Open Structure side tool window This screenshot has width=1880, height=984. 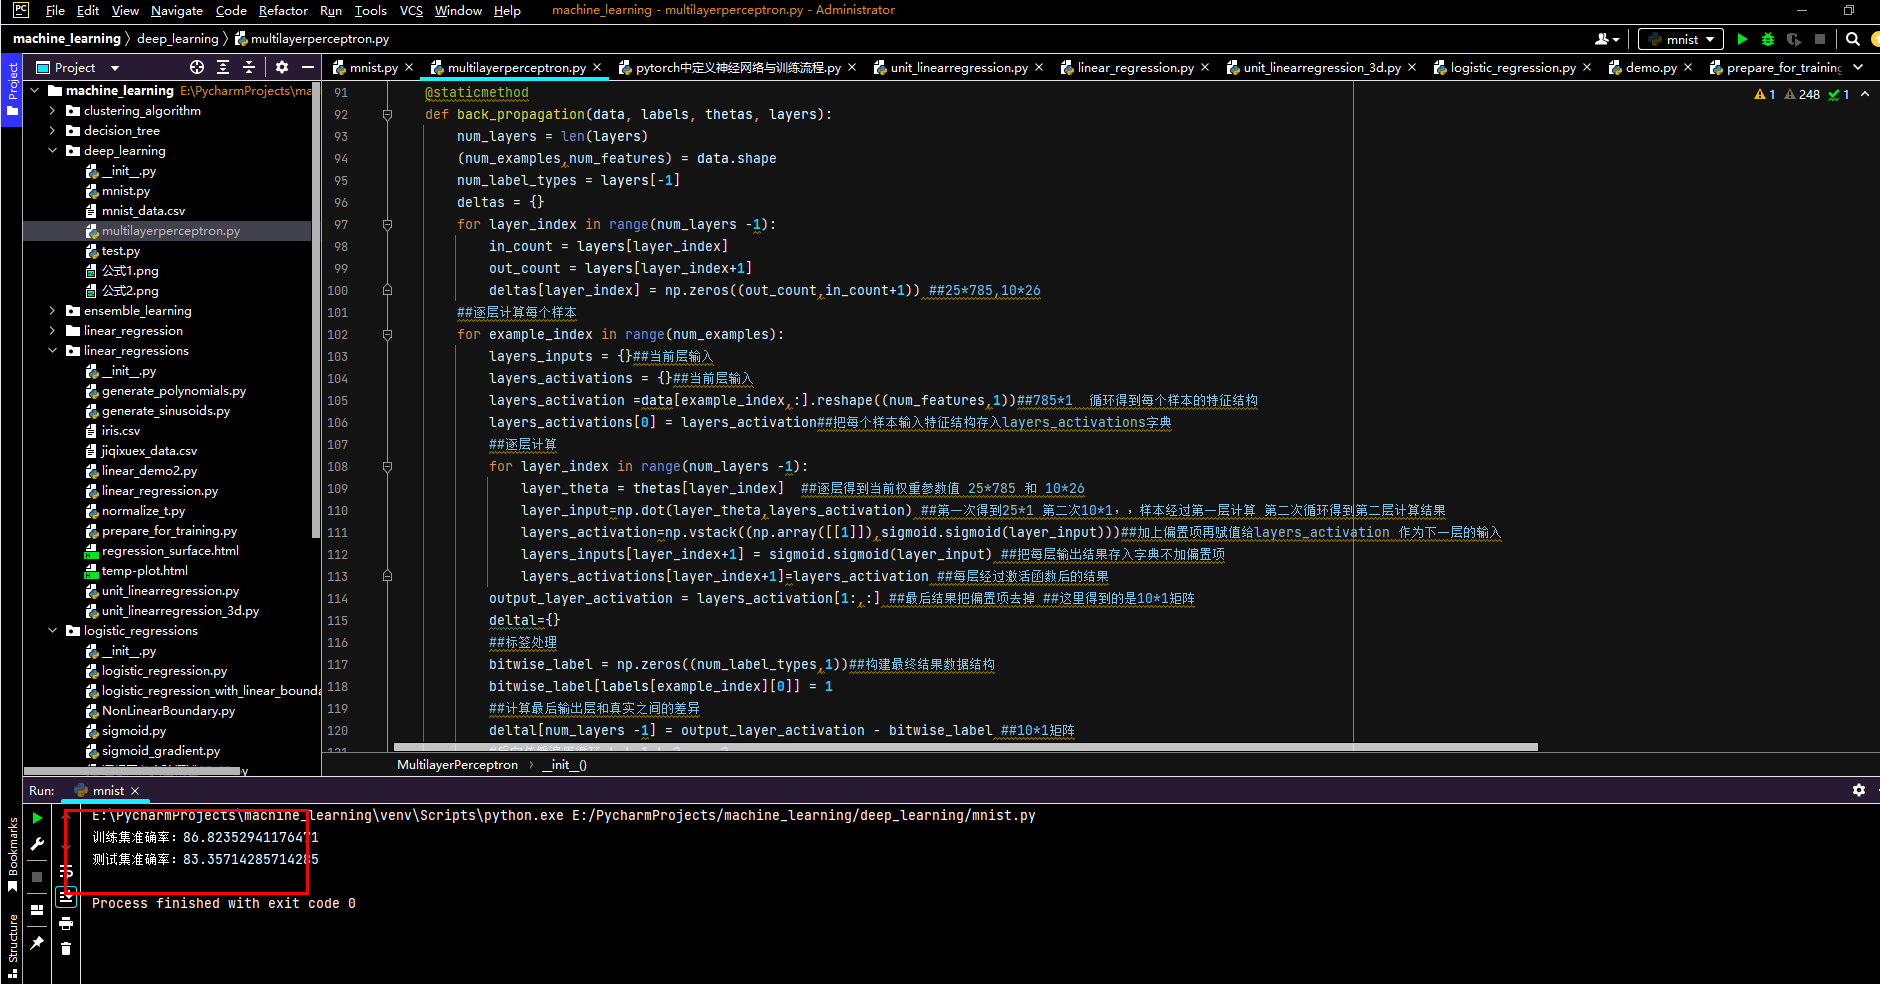[x=12, y=944]
